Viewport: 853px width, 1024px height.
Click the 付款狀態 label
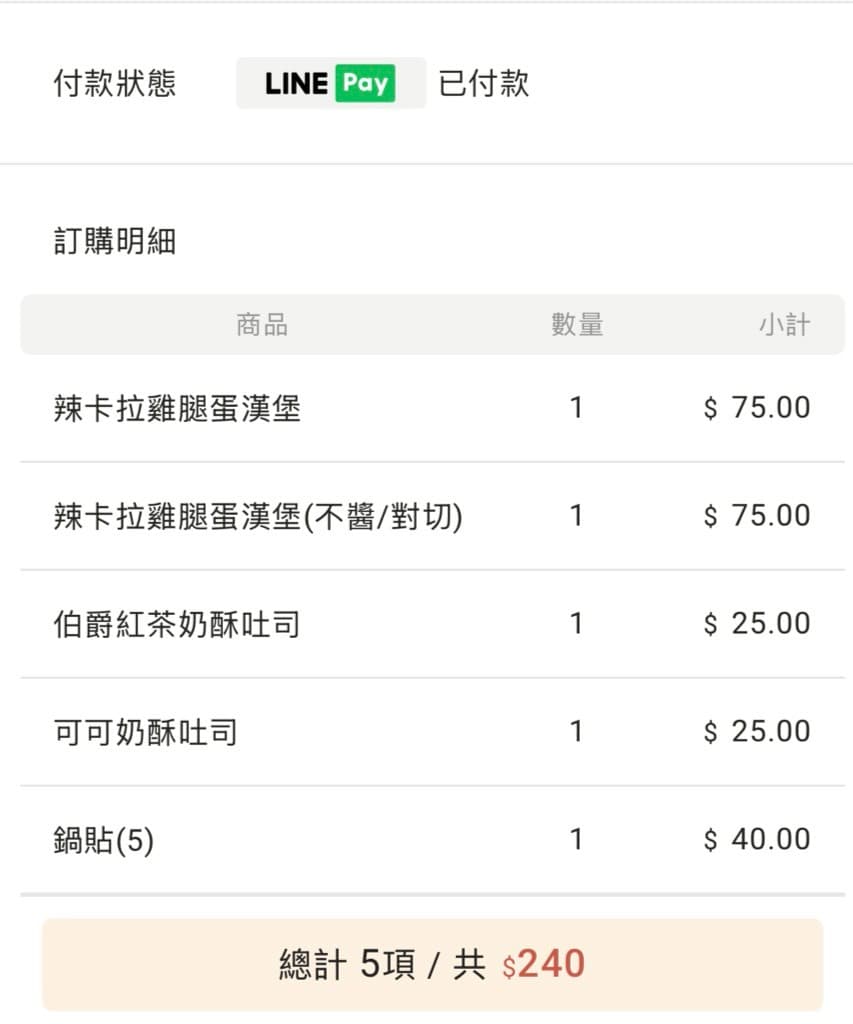tap(114, 83)
